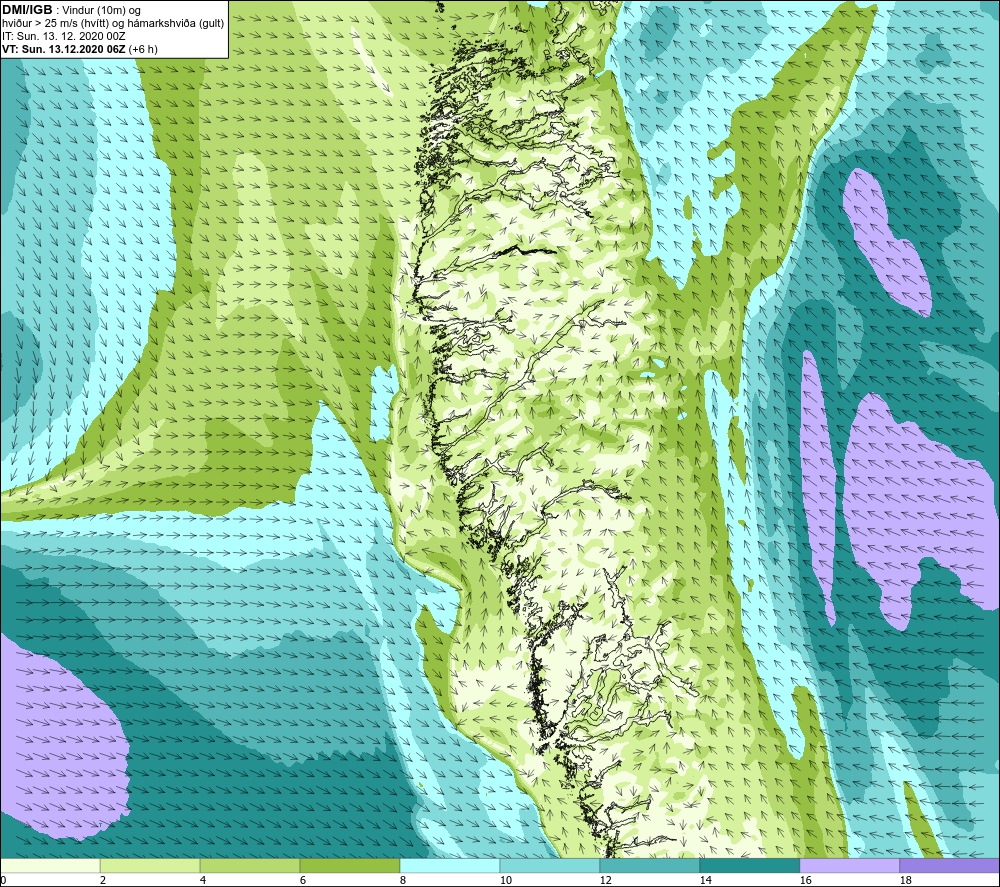Select the 8–10 m/s light cyan swatch
Image resolution: width=1000 pixels, height=887 pixels.
tap(450, 866)
